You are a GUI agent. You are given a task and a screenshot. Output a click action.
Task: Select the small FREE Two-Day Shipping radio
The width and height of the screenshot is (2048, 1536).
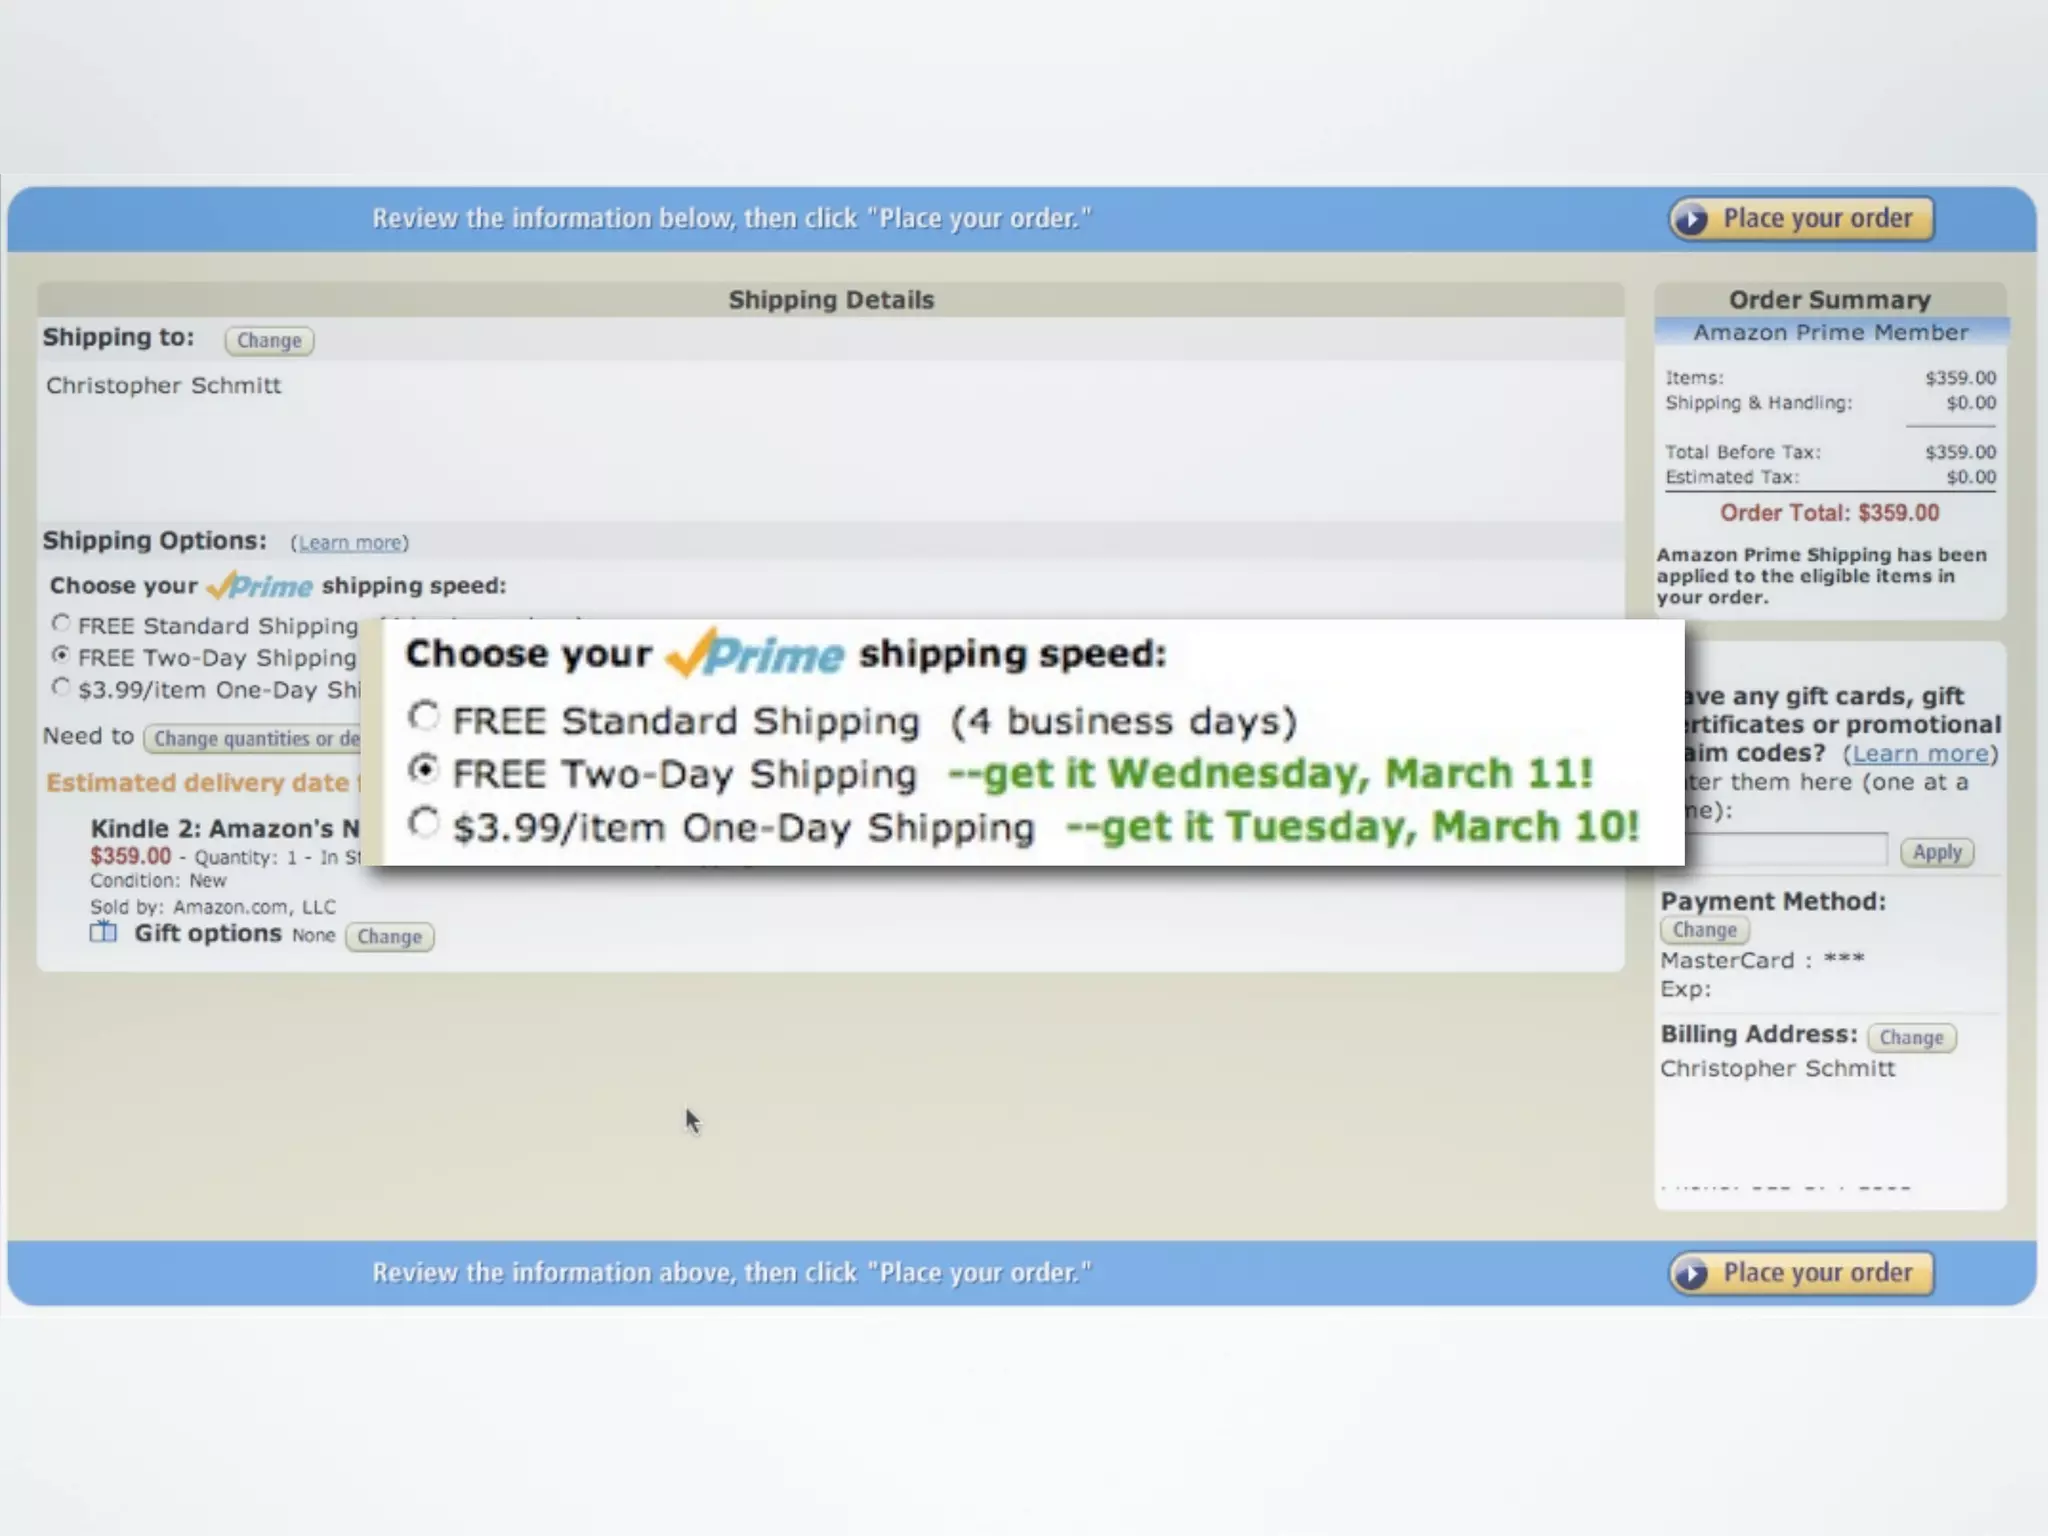click(61, 656)
